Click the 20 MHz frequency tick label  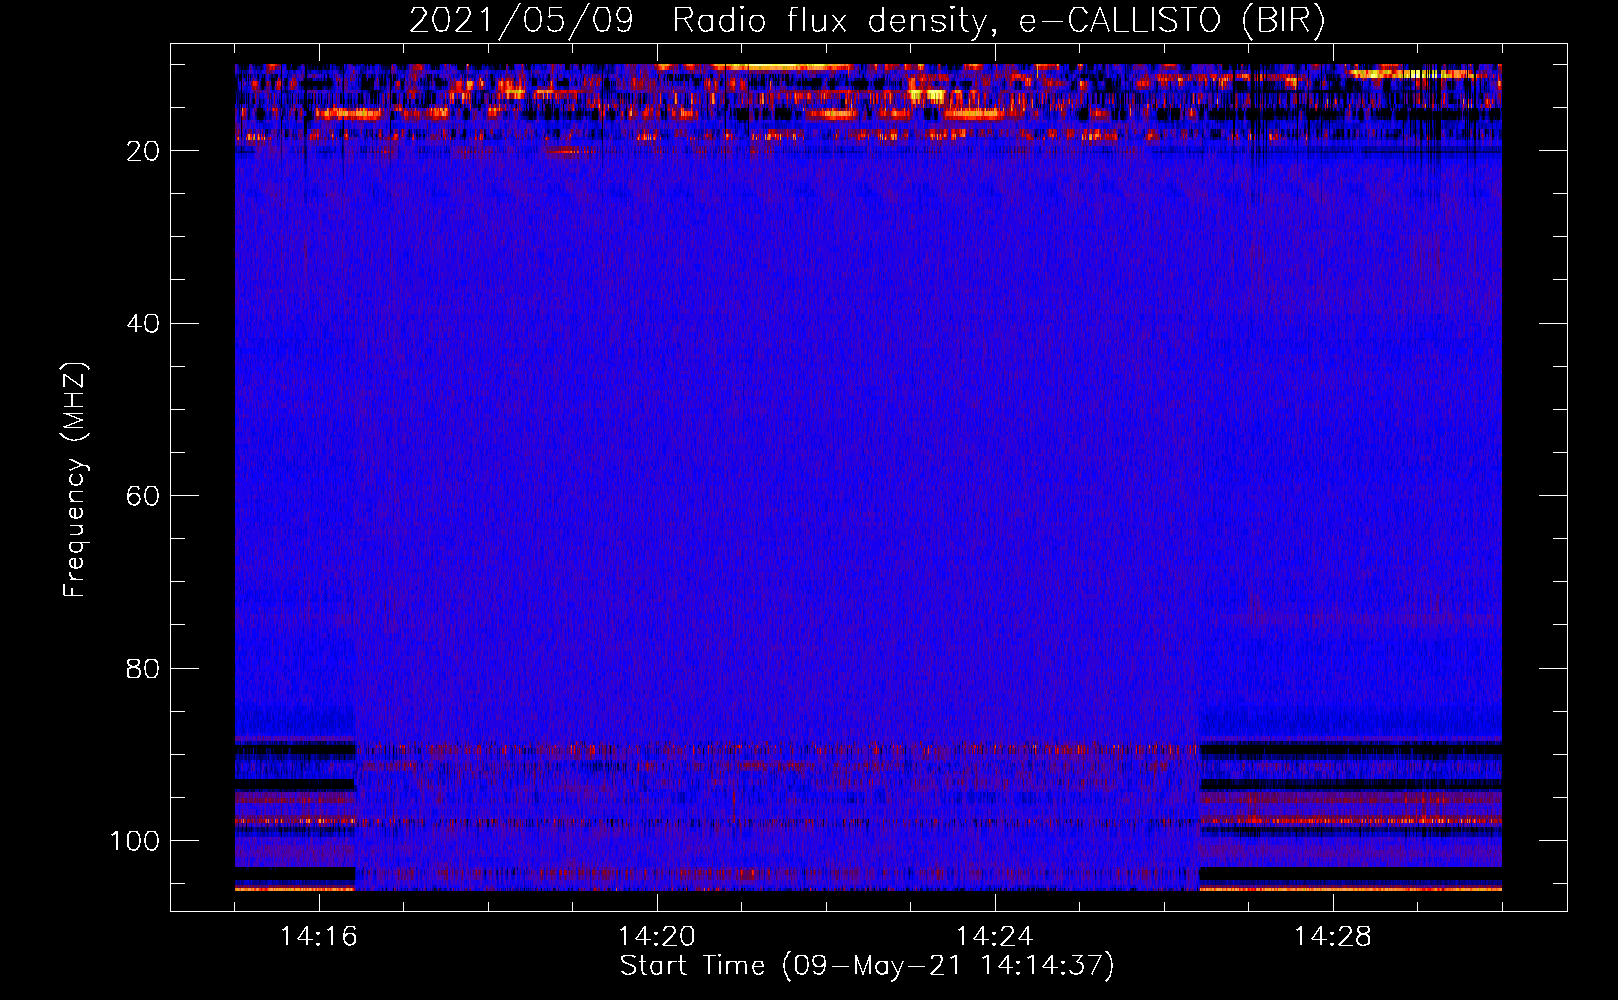click(x=143, y=151)
